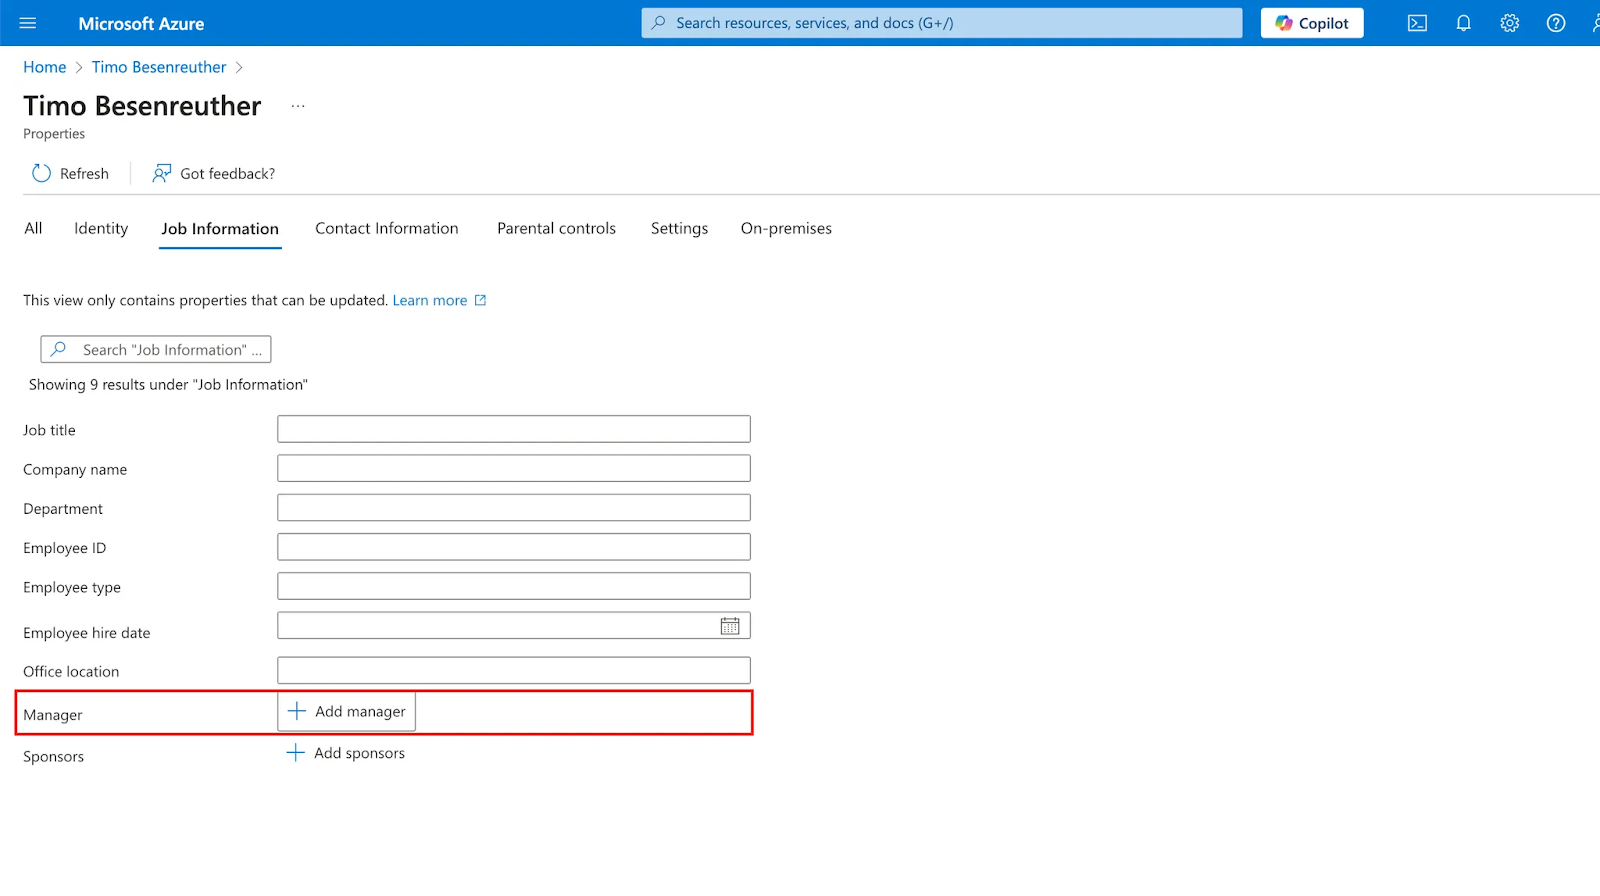Switch to Contact Information tab
The width and height of the screenshot is (1600, 896).
386,228
